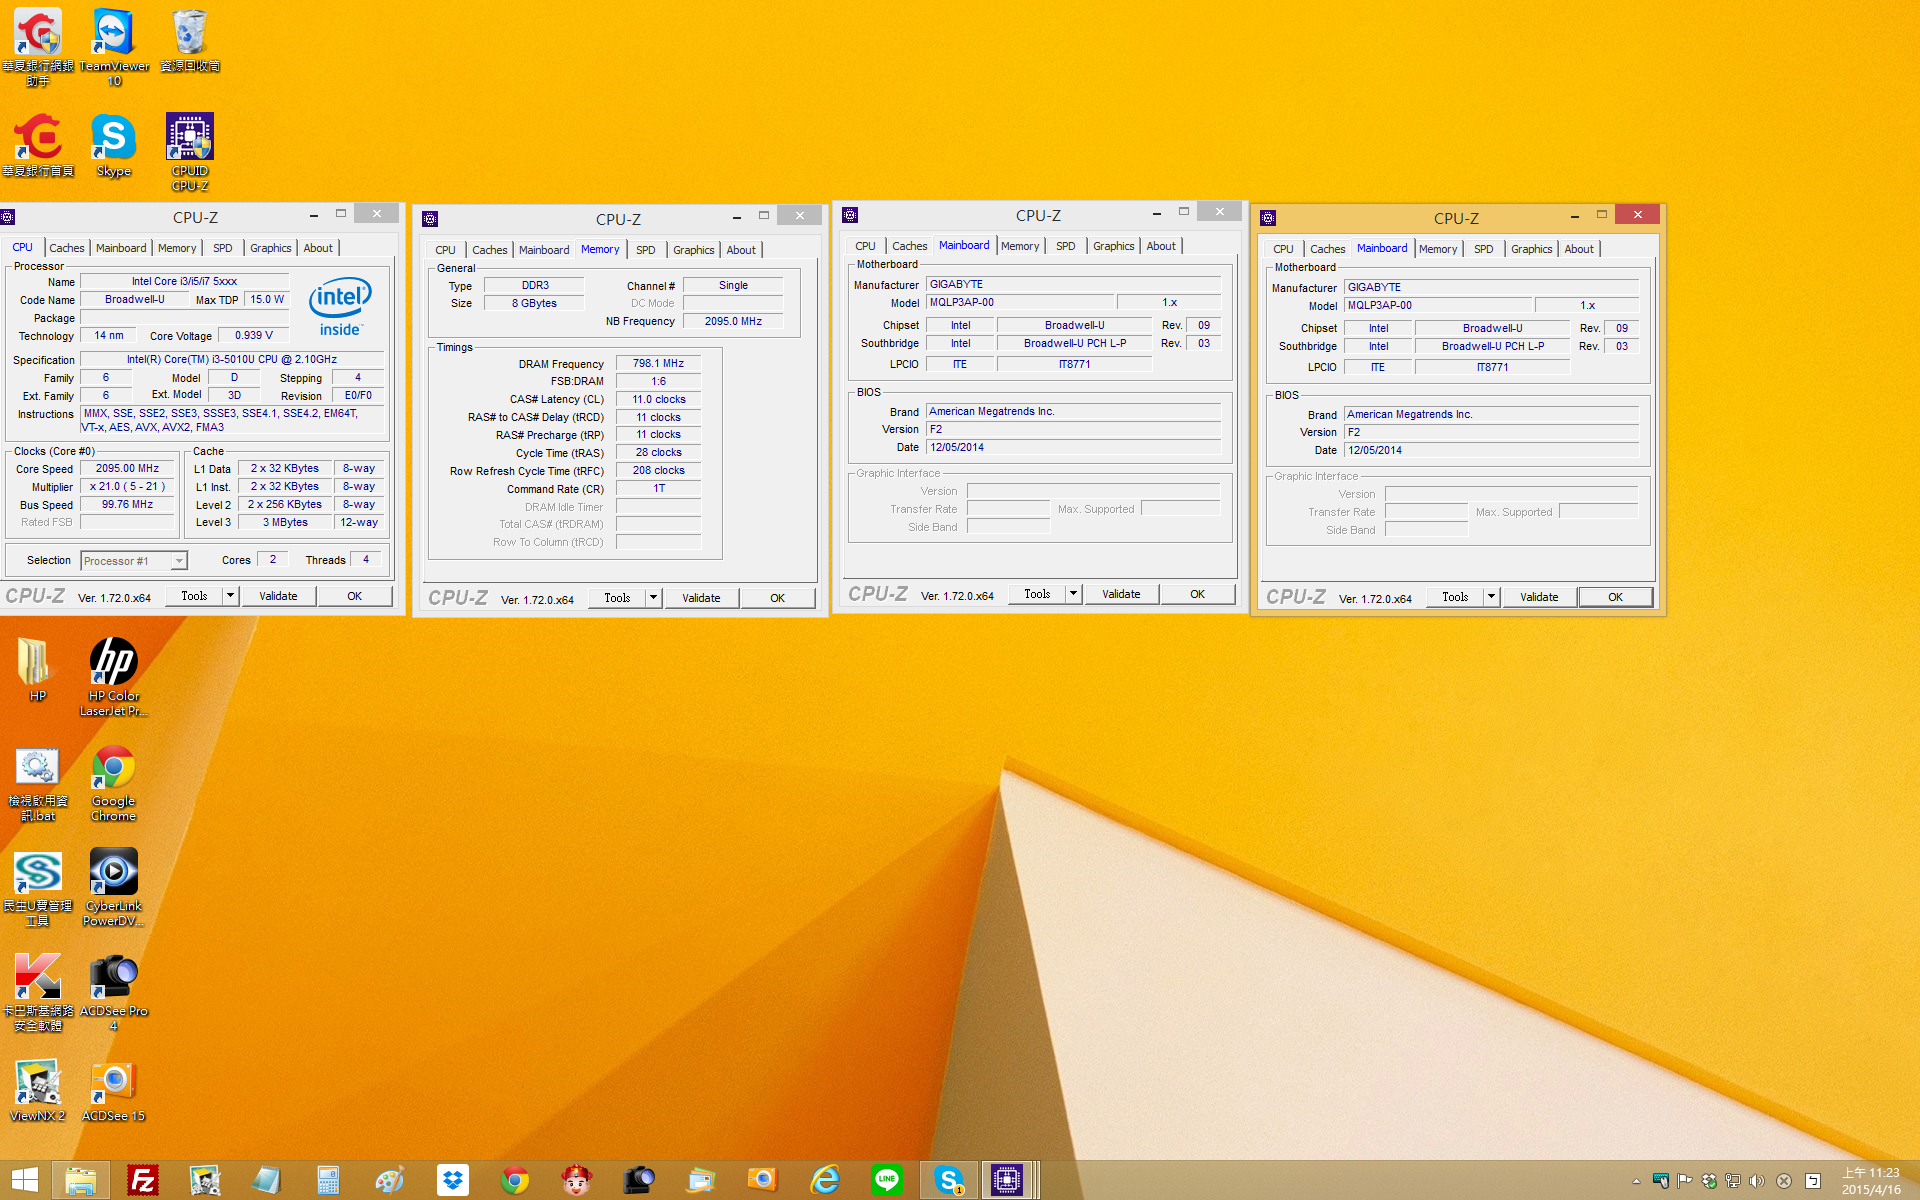1920x1200 pixels.
Task: Open Tools dropdown arrow in yellow-titled CPU-Z window
Action: pos(1491,597)
